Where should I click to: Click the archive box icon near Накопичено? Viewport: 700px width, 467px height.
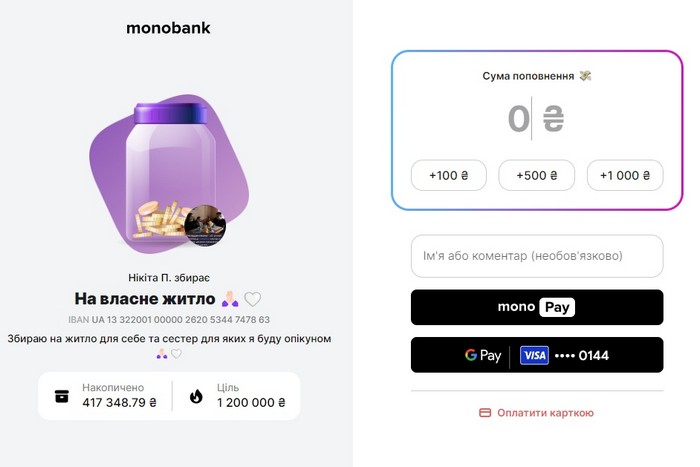click(x=62, y=396)
